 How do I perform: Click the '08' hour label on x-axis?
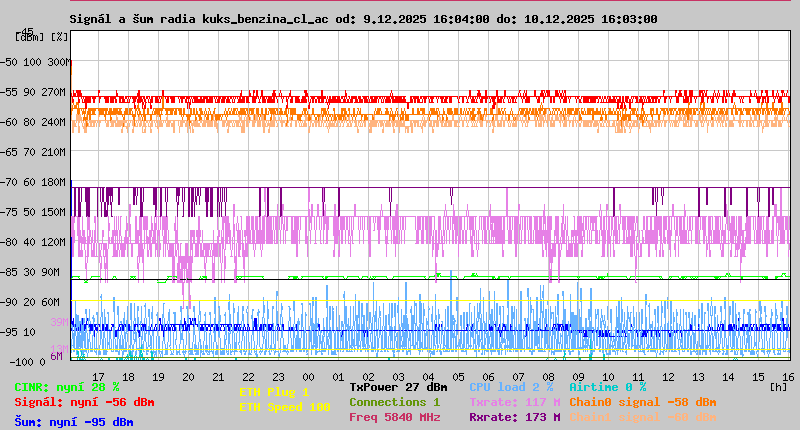click(548, 377)
